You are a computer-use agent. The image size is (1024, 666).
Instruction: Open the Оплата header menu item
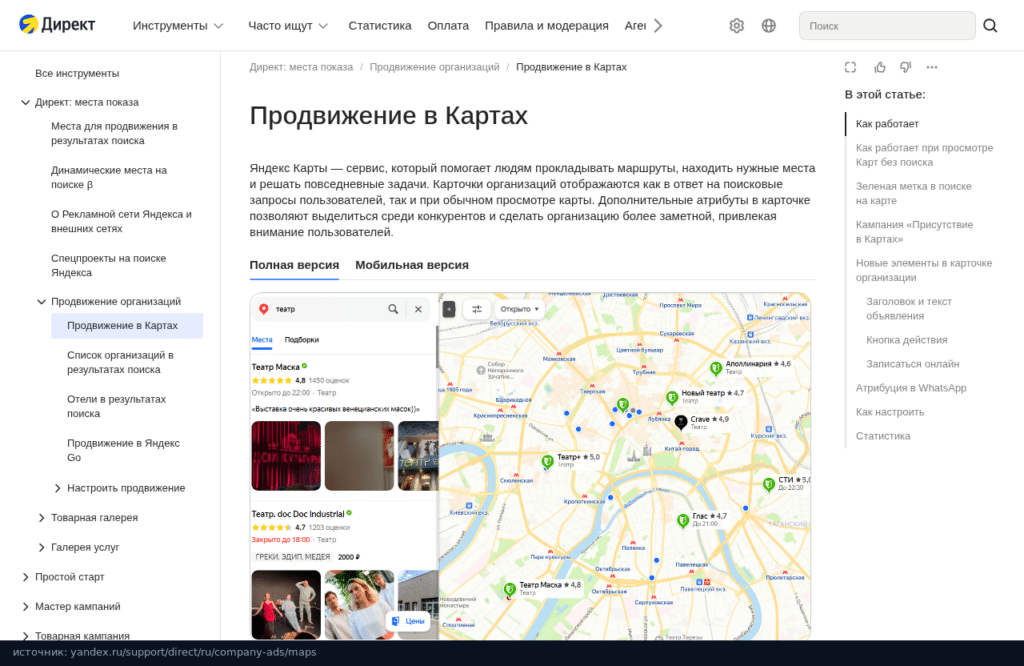tap(448, 25)
